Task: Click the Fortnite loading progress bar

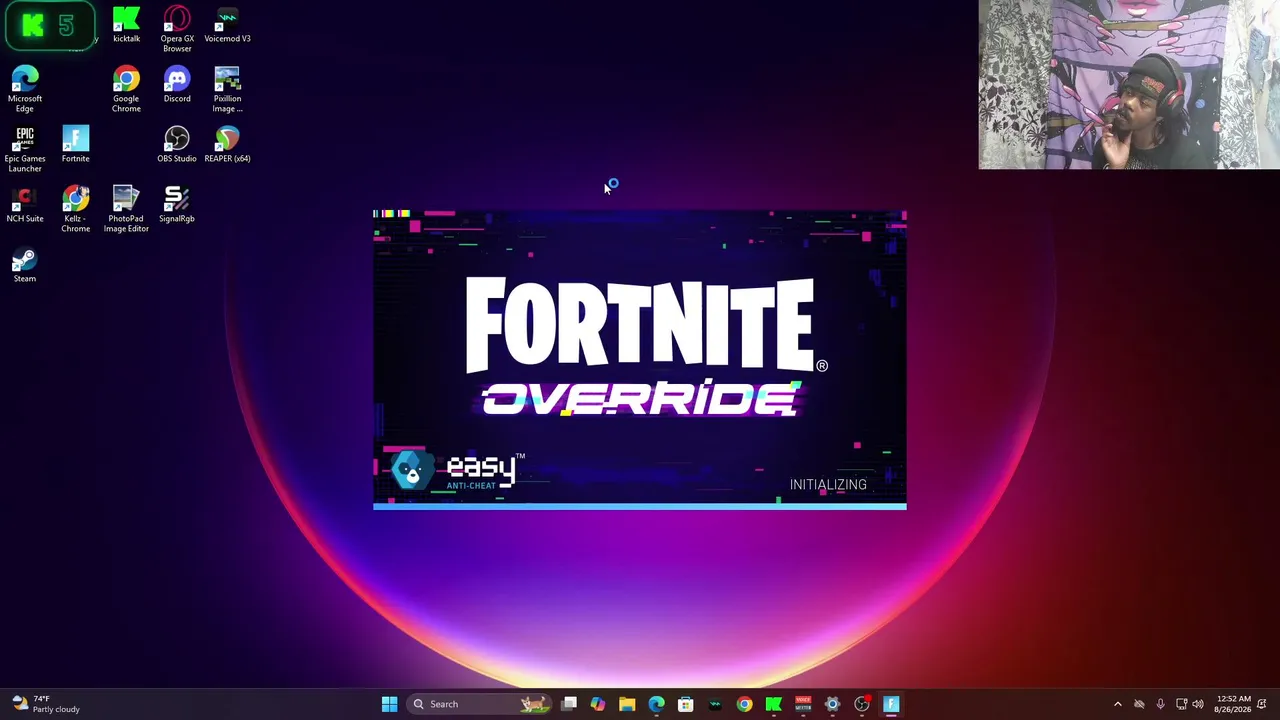Action: pyautogui.click(x=640, y=506)
